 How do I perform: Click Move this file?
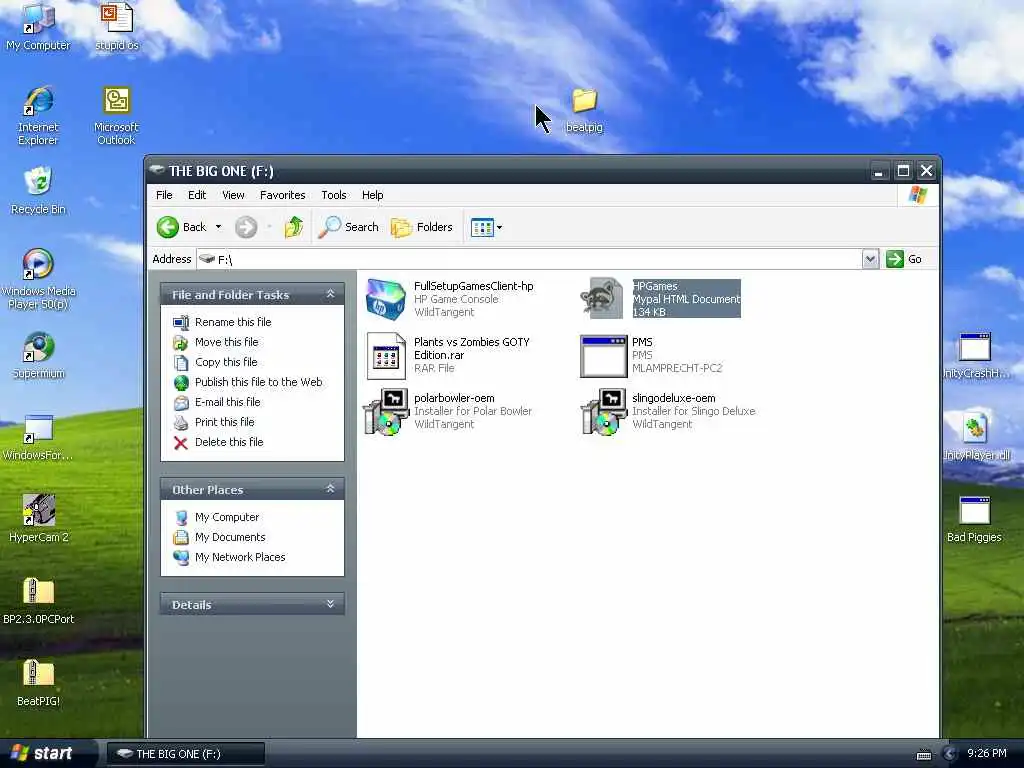227,342
